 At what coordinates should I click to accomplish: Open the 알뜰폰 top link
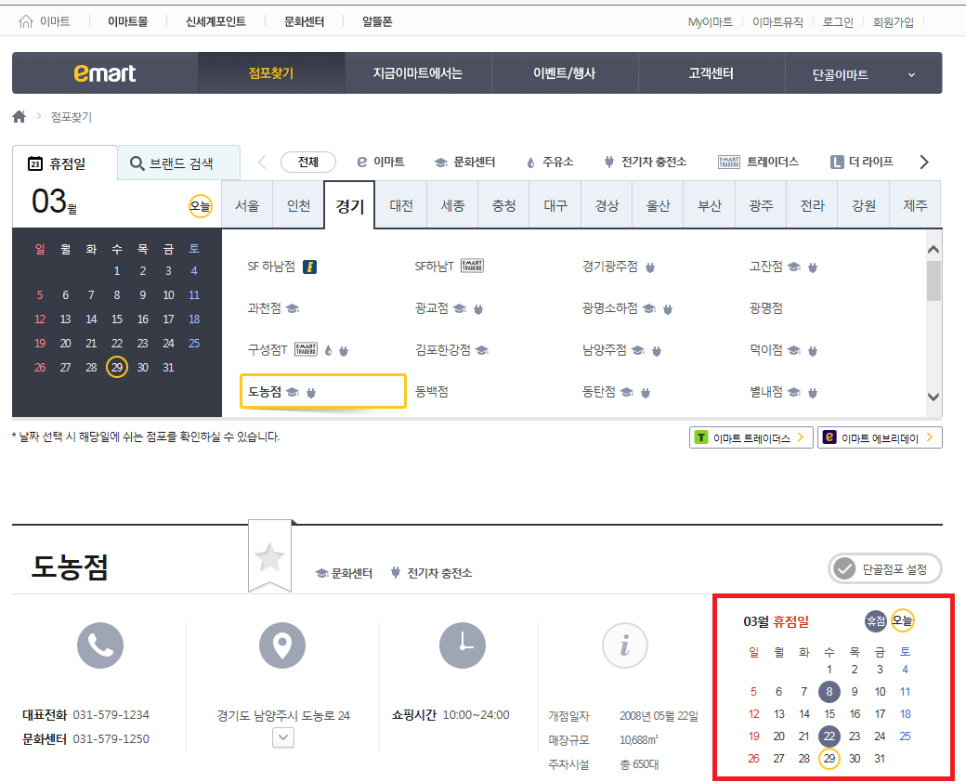[x=377, y=22]
